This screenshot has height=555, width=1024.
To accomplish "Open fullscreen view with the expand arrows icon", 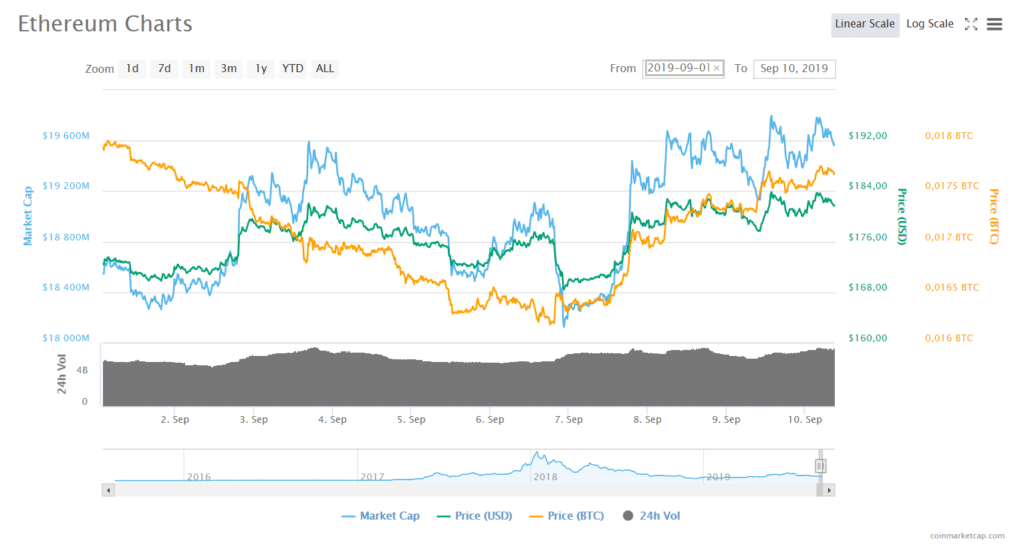I will [971, 24].
